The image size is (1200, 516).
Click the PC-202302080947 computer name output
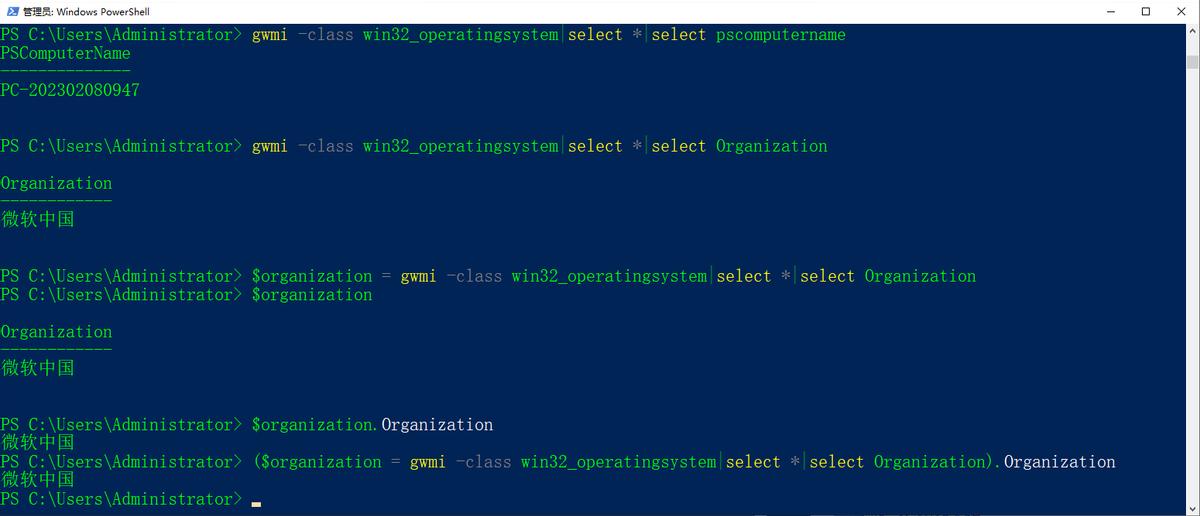(70, 90)
